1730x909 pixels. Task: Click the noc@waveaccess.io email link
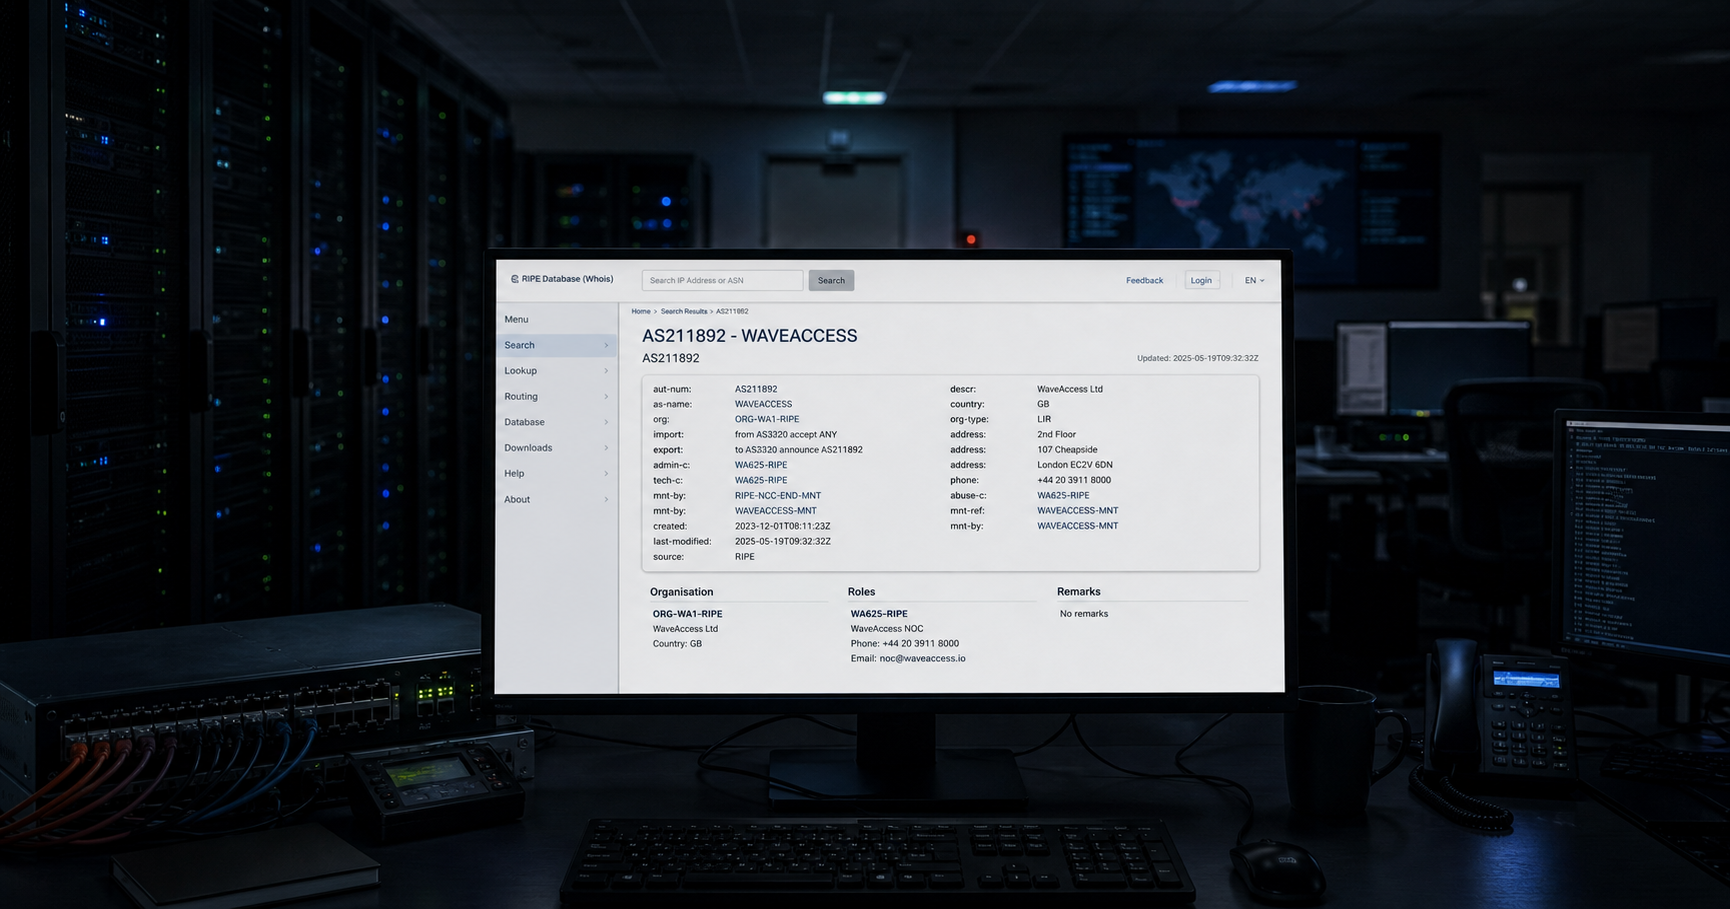tap(923, 659)
